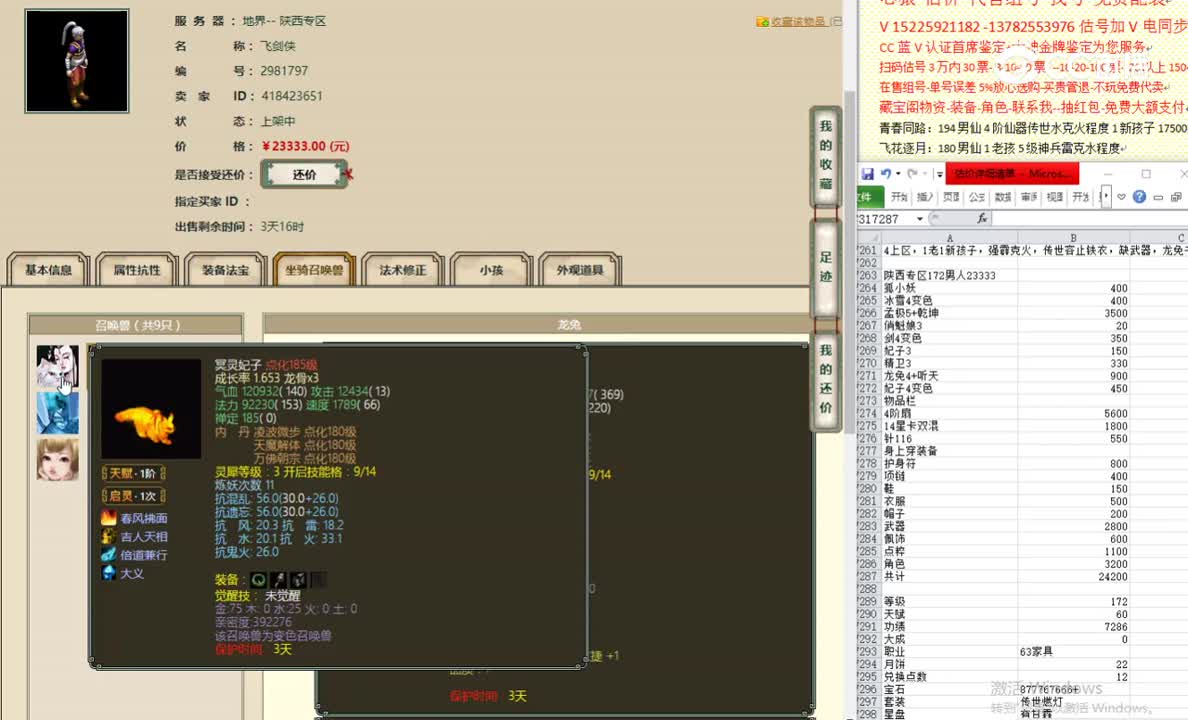
Task: Open Excel Help via the question mark icon
Action: pyautogui.click(x=1140, y=196)
